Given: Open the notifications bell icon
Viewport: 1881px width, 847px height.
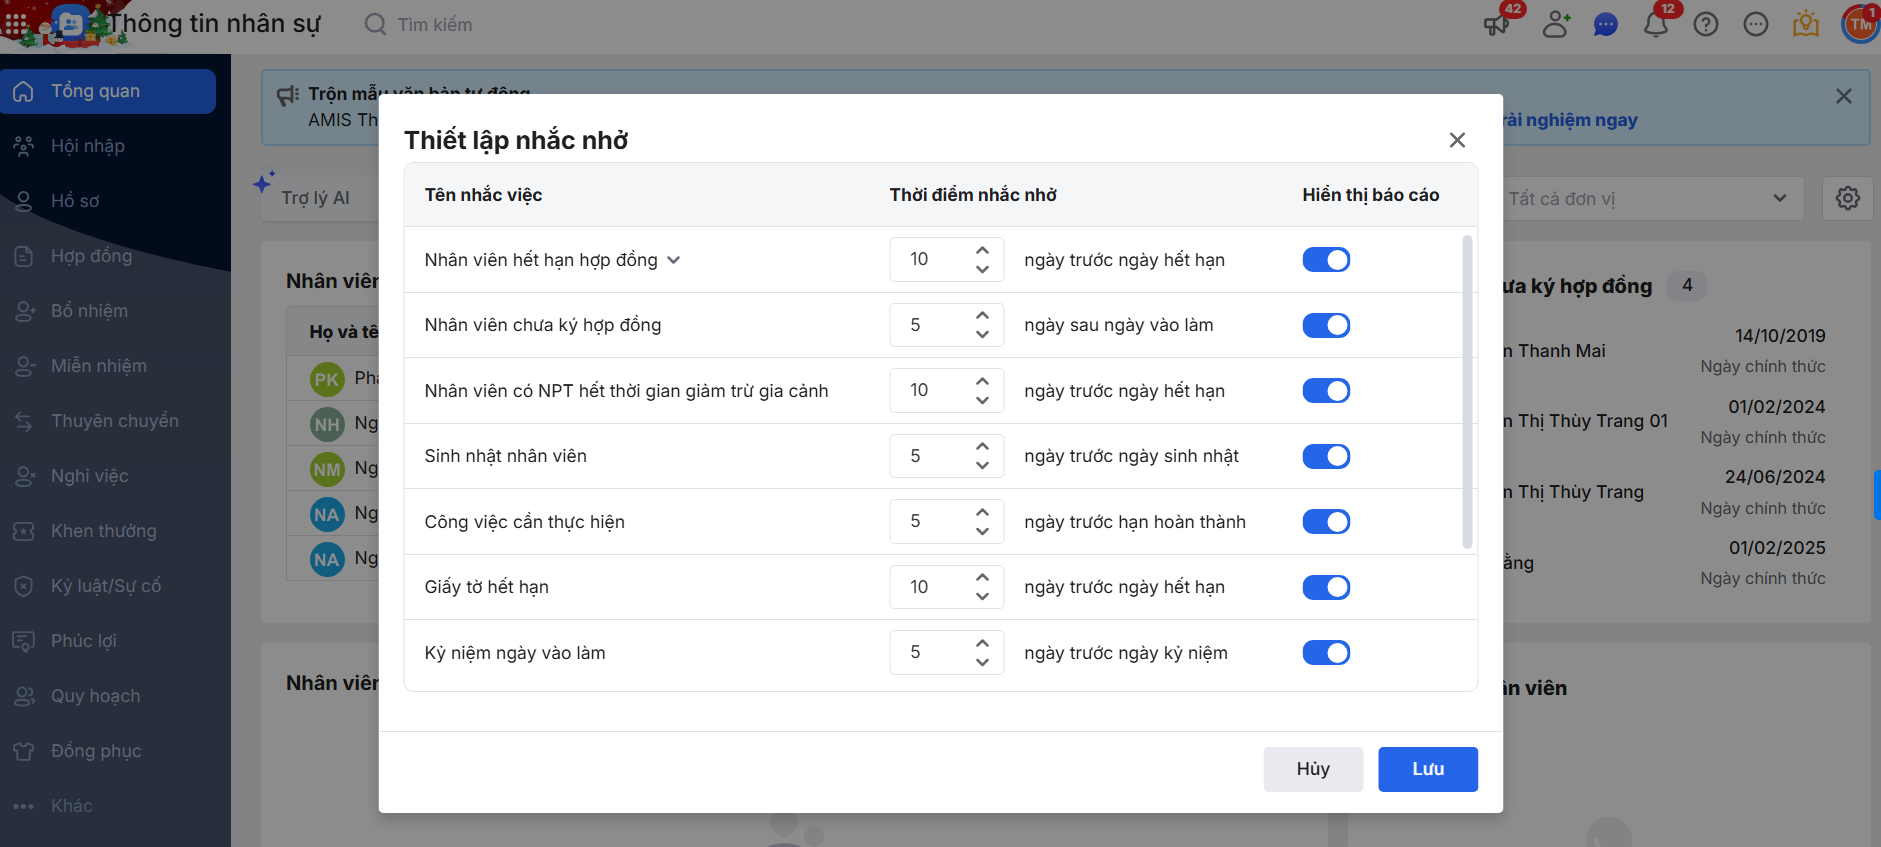Looking at the screenshot, I should [x=1655, y=24].
